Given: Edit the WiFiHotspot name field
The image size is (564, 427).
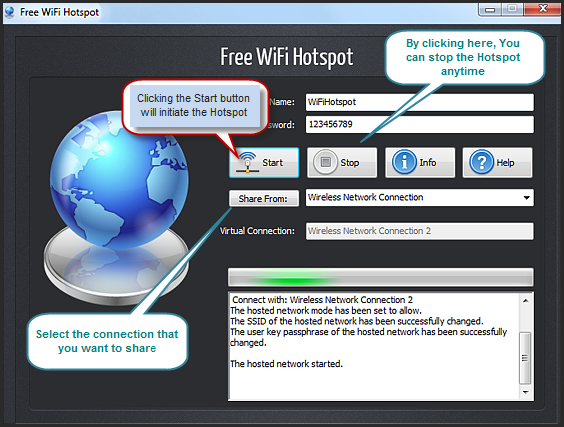Looking at the screenshot, I should [x=420, y=102].
